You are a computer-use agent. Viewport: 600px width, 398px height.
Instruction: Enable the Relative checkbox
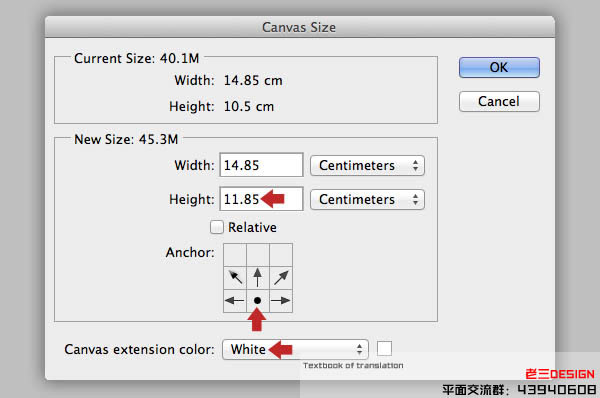coord(217,227)
